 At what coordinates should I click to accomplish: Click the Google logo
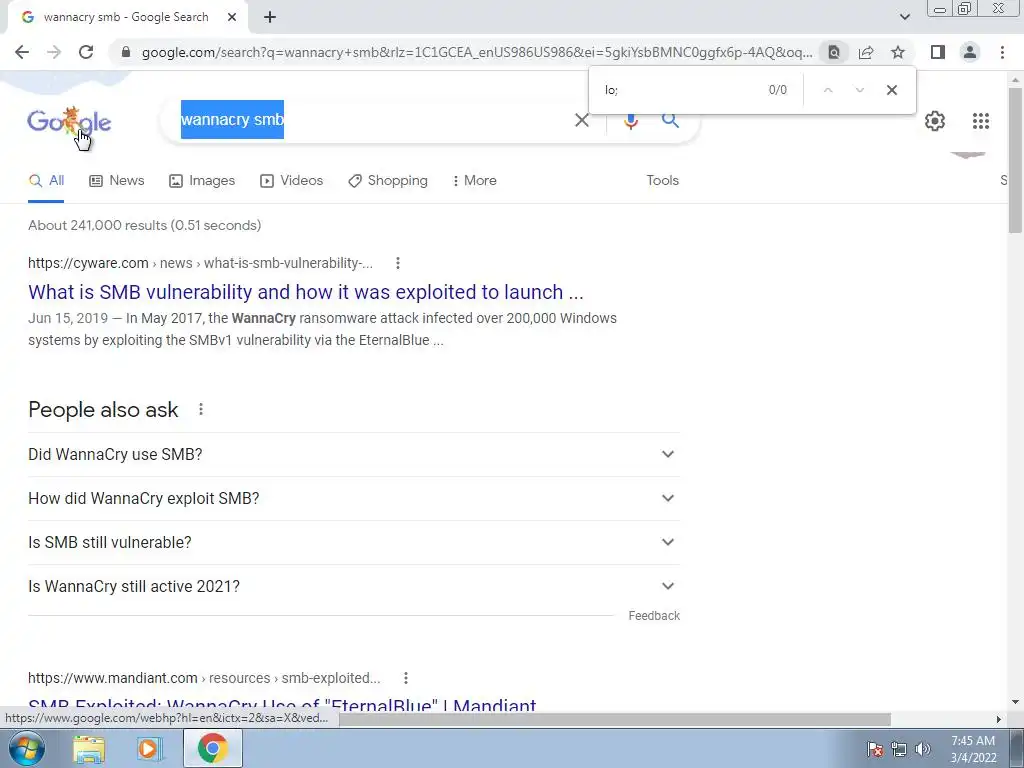[69, 121]
